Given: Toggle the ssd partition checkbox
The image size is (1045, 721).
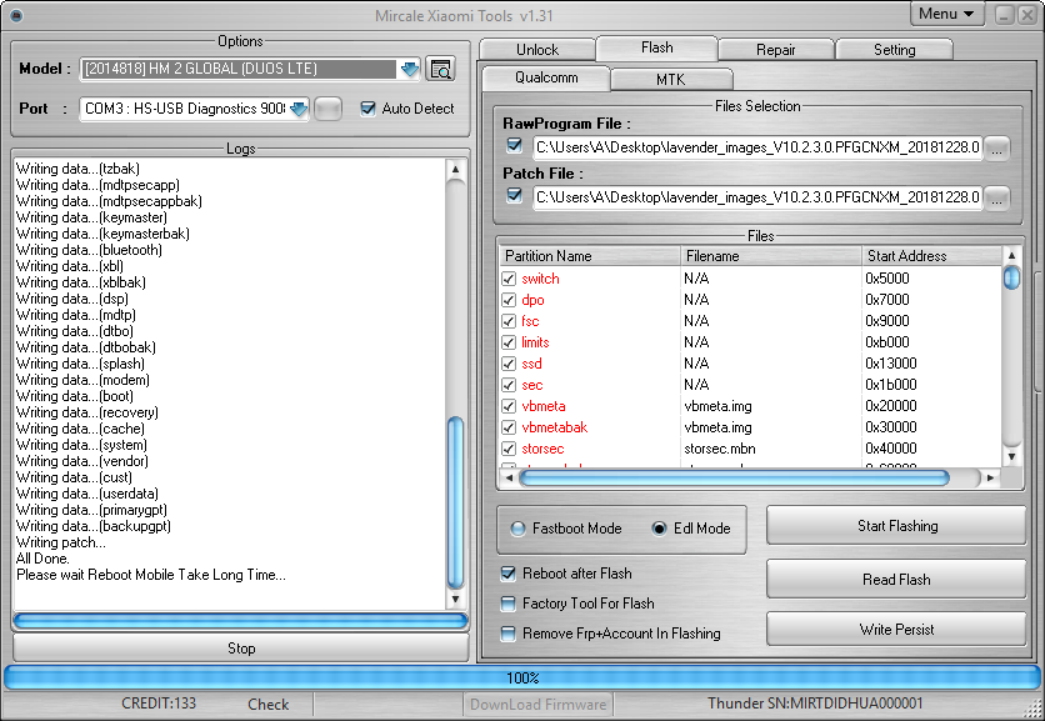Looking at the screenshot, I should 509,364.
